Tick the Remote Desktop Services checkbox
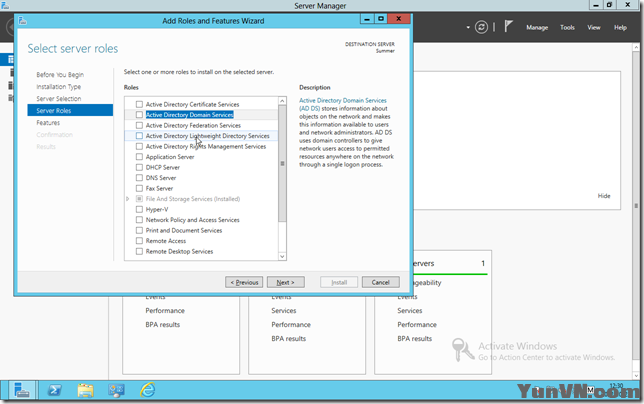 (139, 251)
